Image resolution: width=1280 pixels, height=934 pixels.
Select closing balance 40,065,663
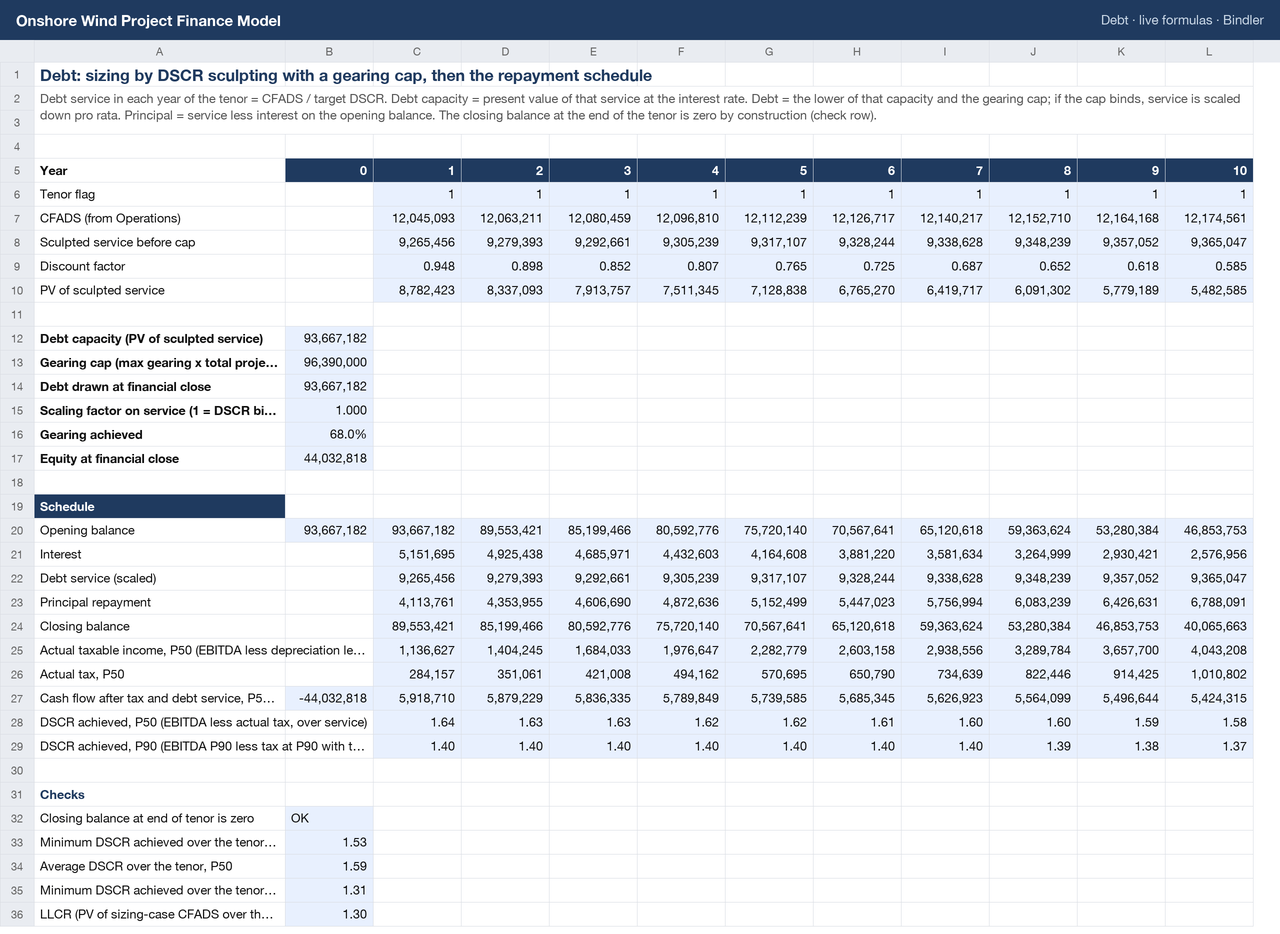click(x=1208, y=626)
